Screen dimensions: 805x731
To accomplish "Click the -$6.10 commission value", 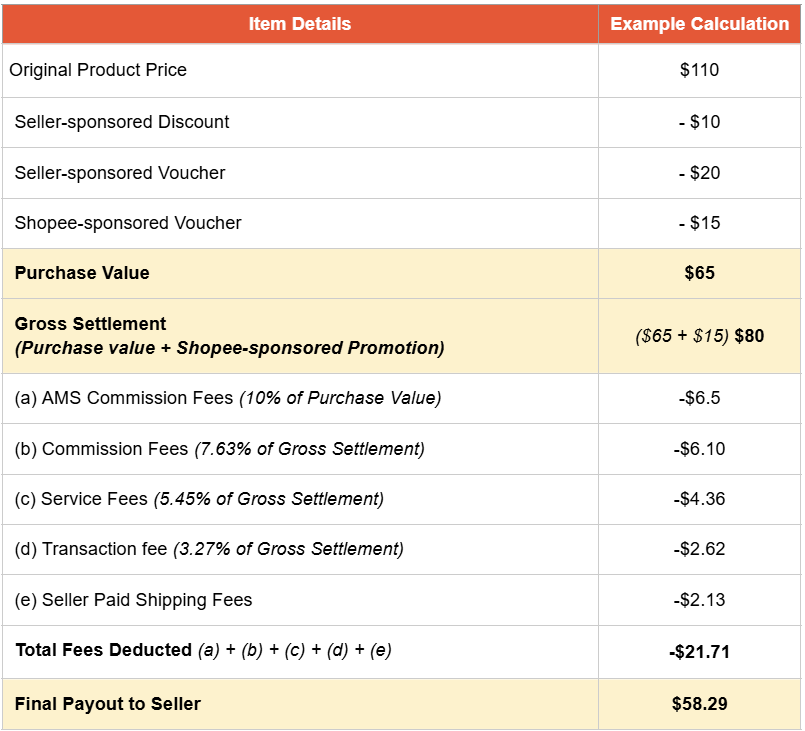I will pyautogui.click(x=699, y=449).
